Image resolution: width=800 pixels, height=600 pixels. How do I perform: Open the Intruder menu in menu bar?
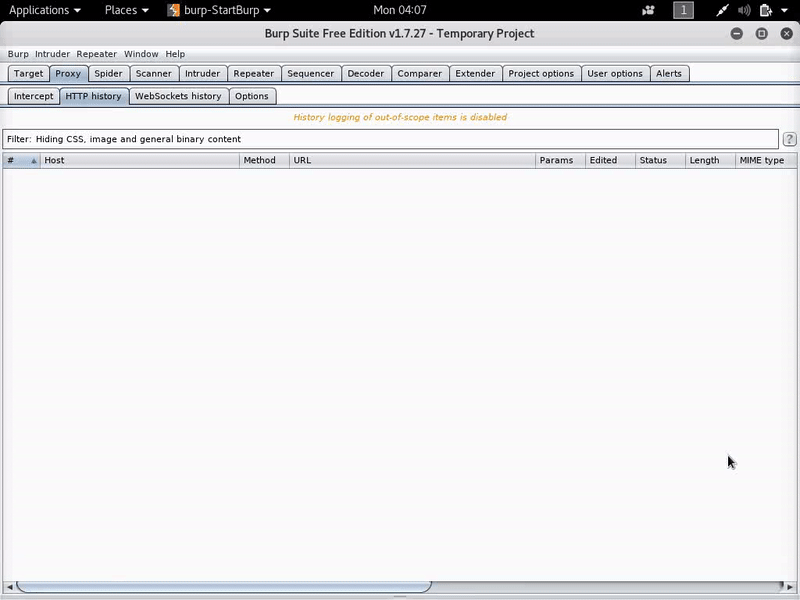click(52, 54)
